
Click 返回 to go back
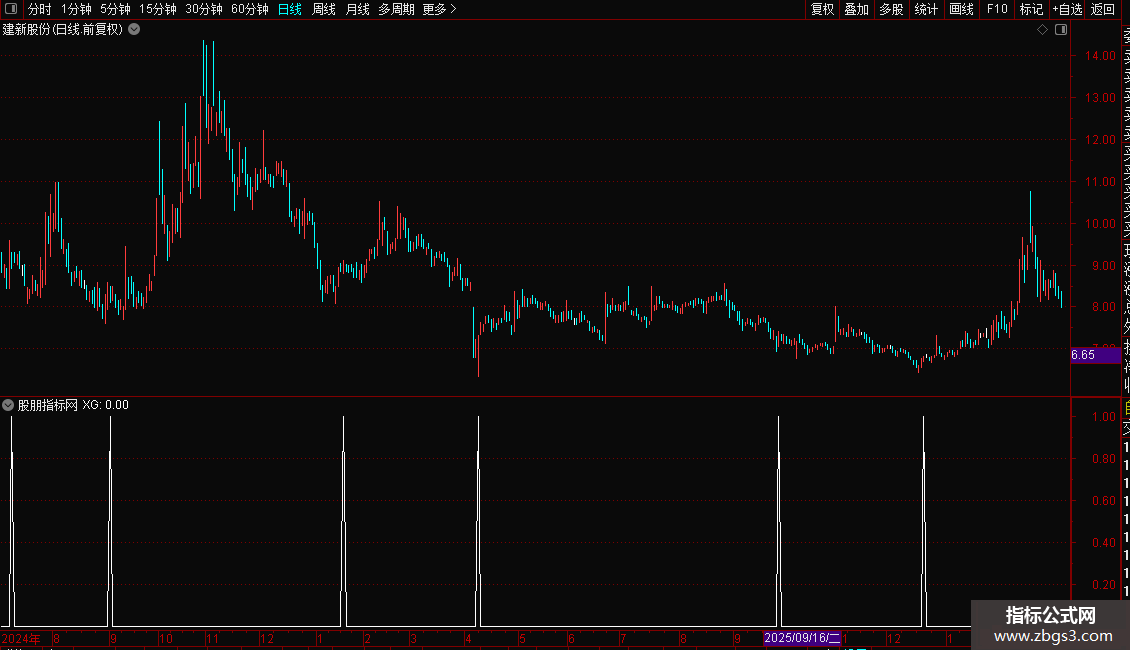tap(1103, 9)
